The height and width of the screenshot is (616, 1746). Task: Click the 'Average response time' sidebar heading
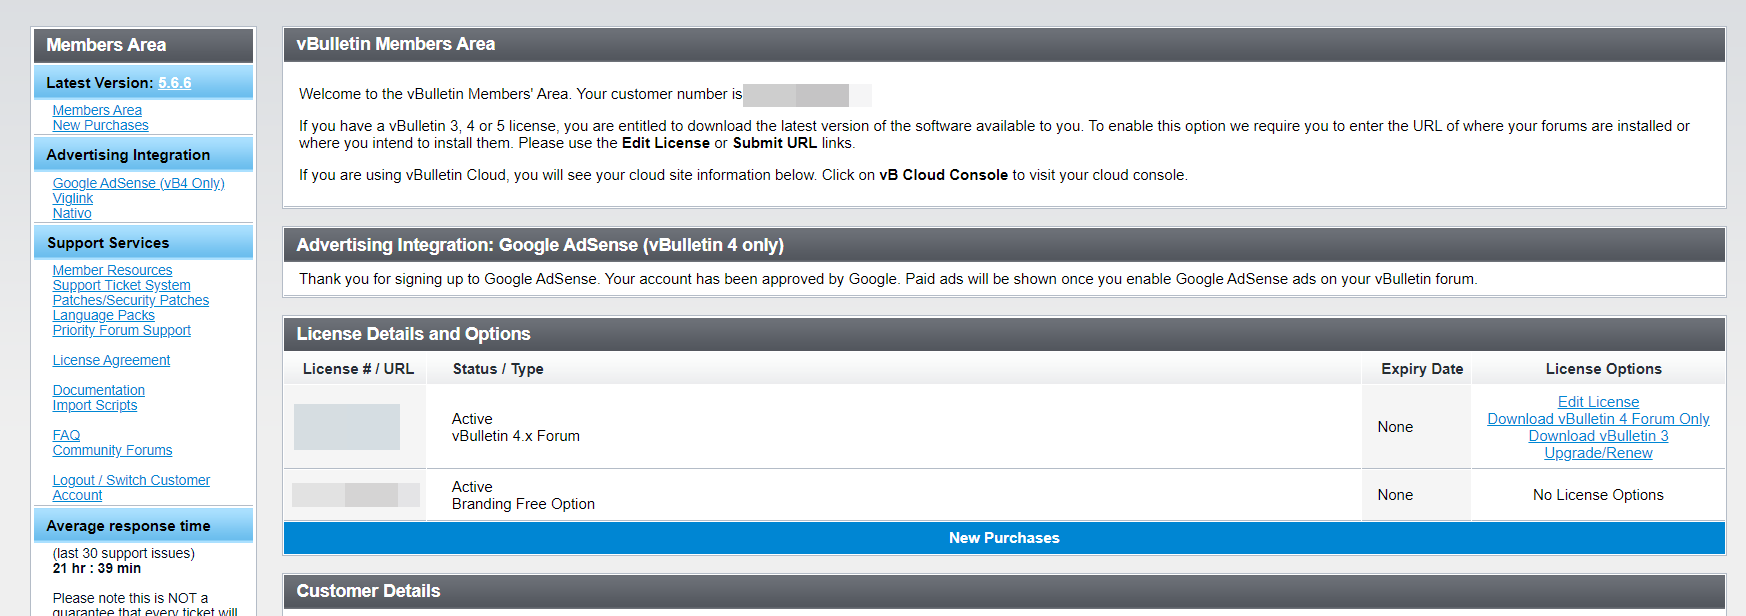click(x=128, y=526)
